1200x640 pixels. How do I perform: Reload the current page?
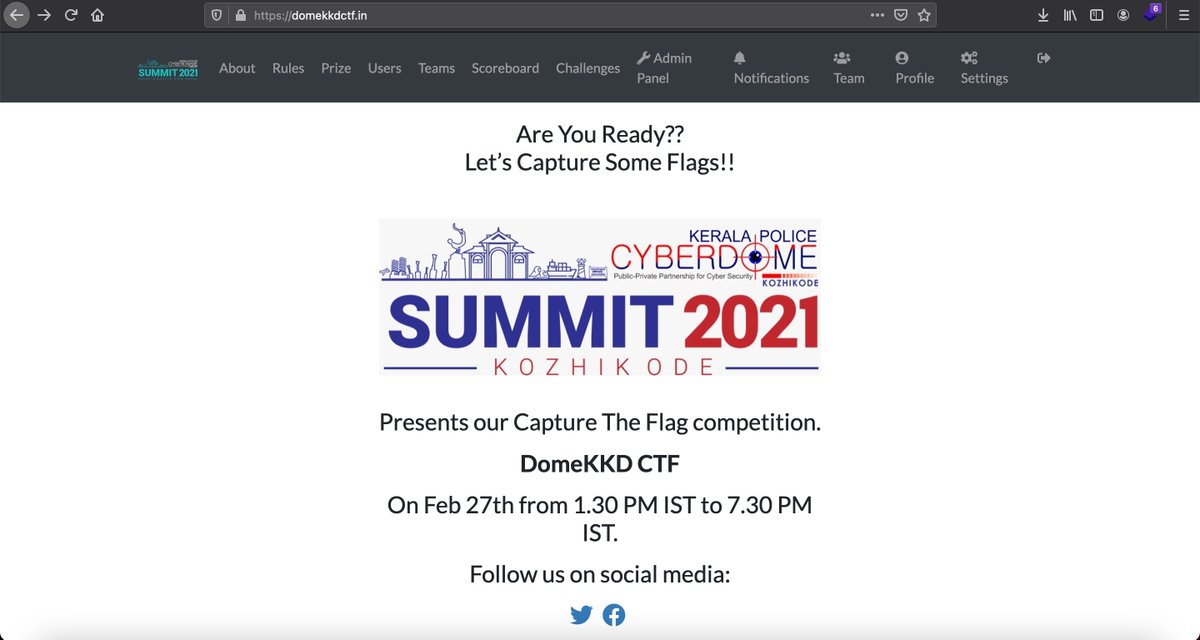click(71, 15)
